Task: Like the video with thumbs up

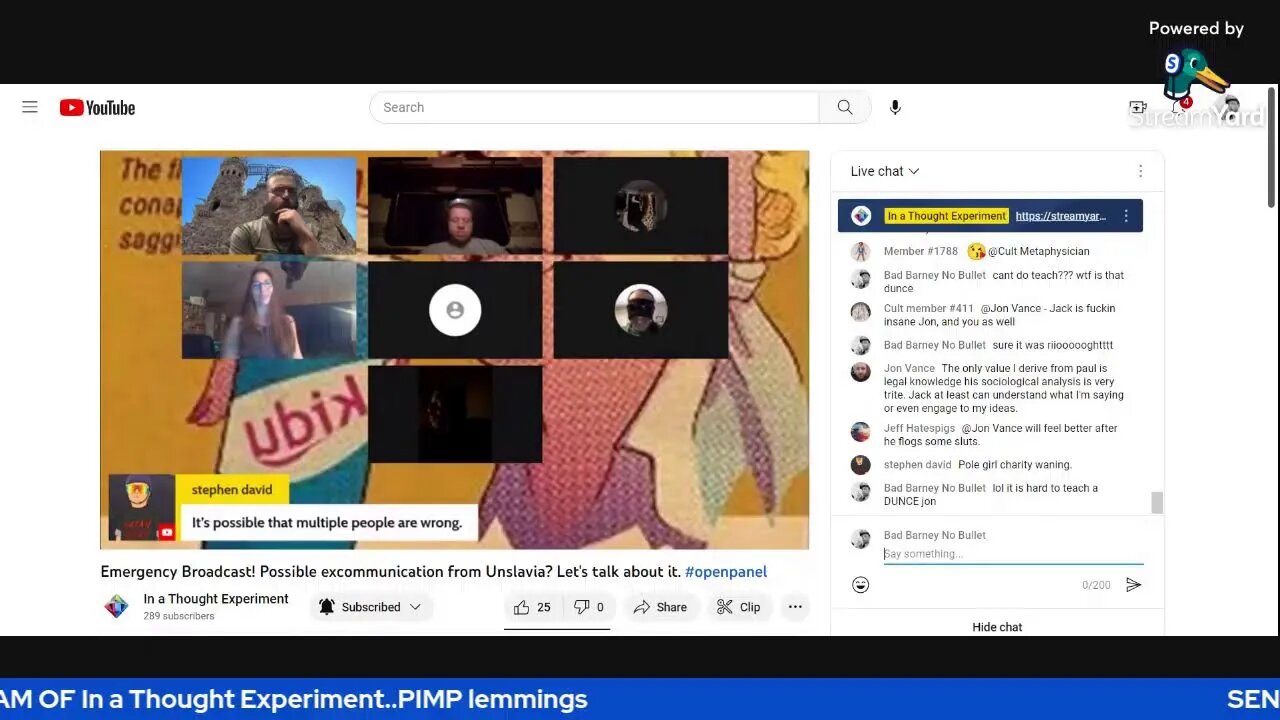Action: point(532,607)
